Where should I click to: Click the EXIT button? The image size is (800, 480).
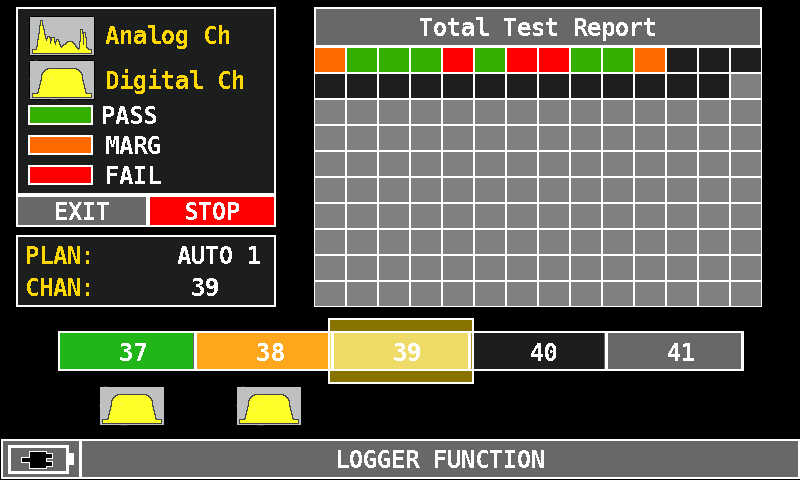82,211
